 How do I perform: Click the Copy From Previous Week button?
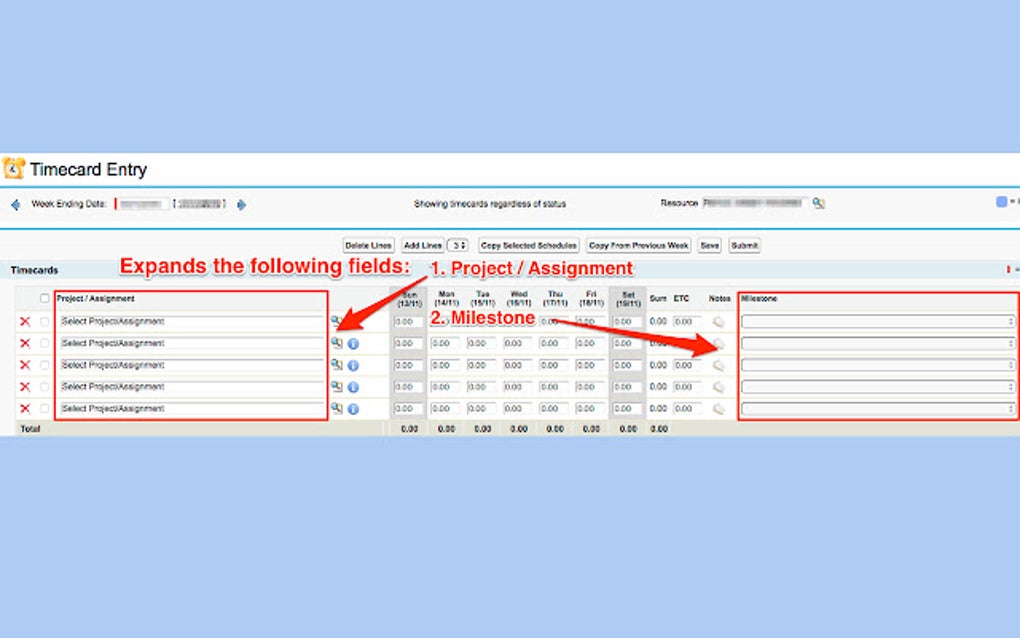pos(641,244)
